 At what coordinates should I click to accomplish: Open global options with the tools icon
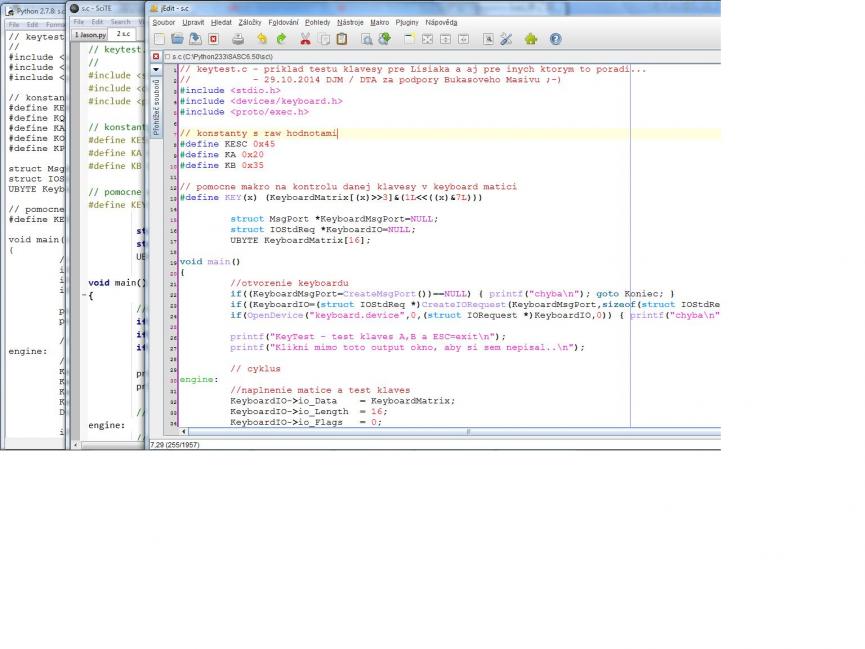(506, 39)
